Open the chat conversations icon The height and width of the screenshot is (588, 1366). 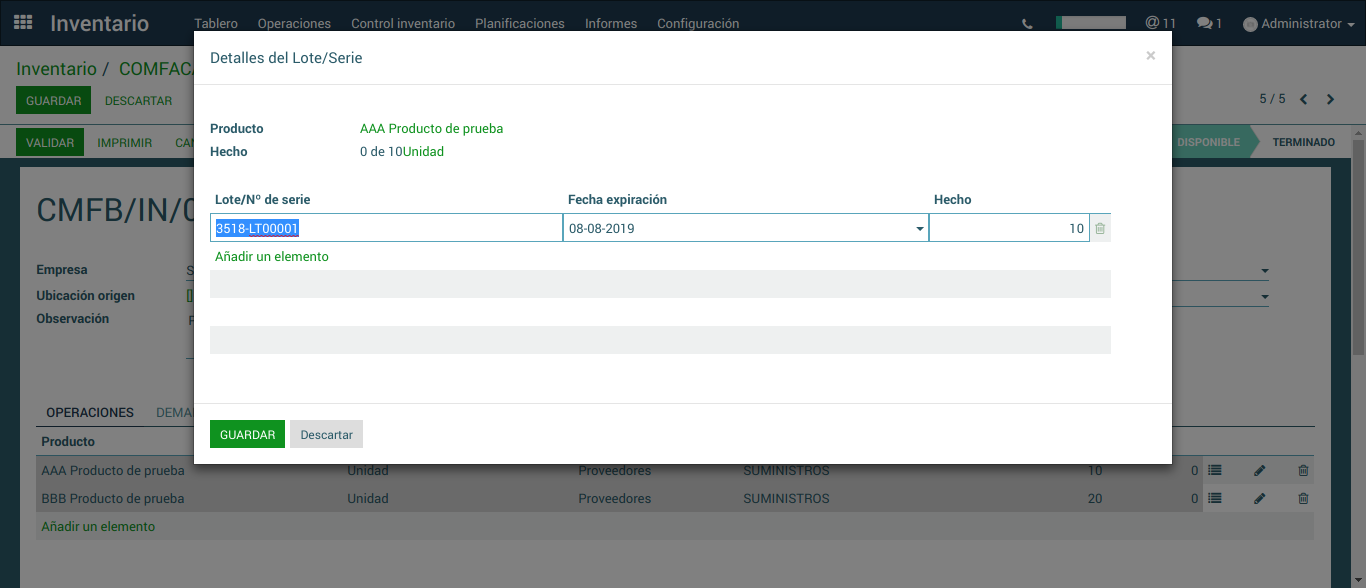tap(1209, 23)
